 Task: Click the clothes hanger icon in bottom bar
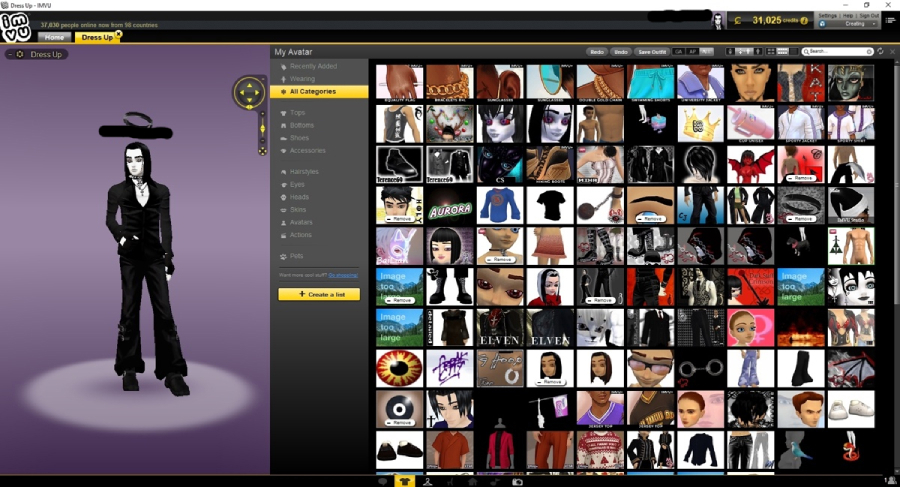(428, 482)
